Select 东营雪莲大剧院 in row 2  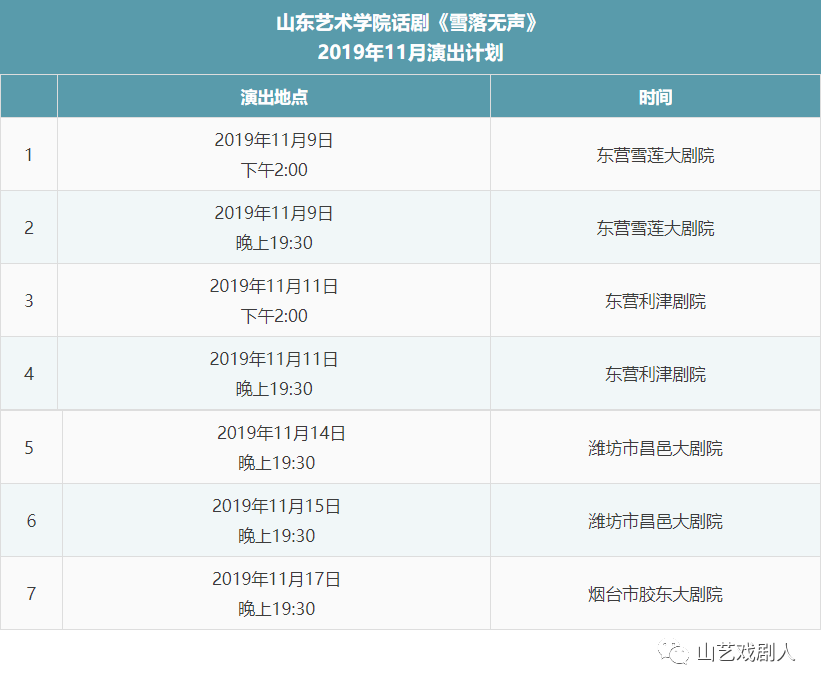coord(655,228)
